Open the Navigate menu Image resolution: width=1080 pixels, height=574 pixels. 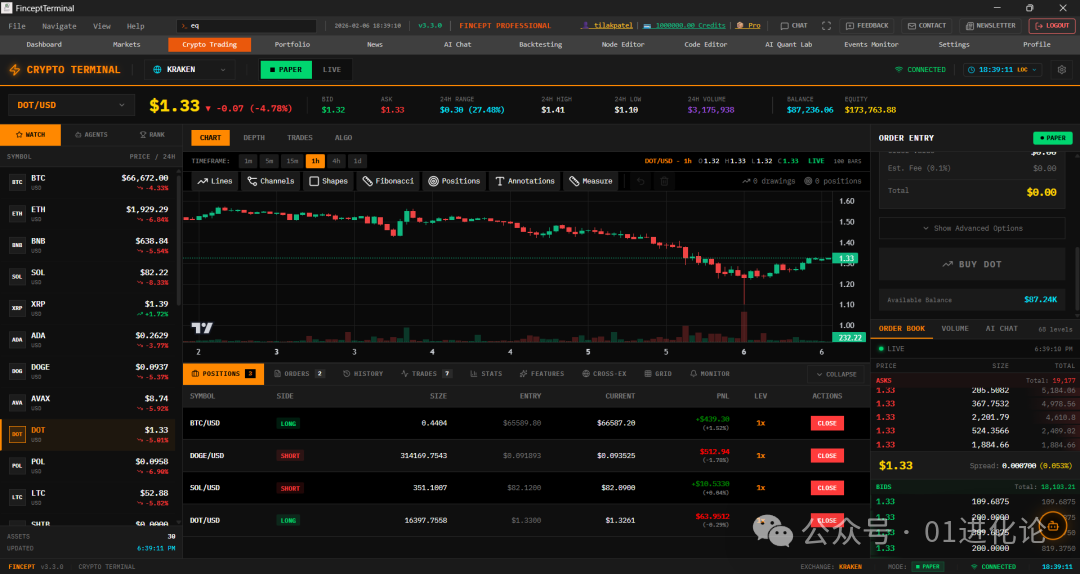59,26
